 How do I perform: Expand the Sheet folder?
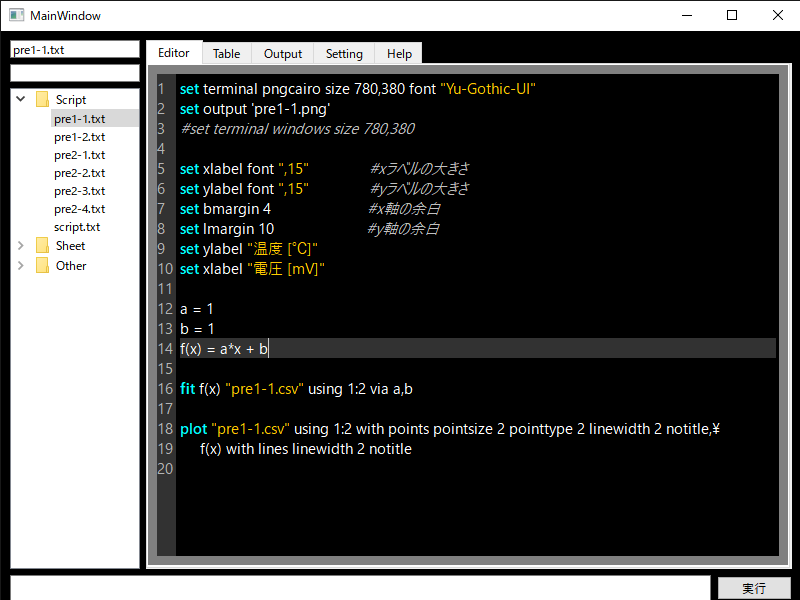coord(20,246)
